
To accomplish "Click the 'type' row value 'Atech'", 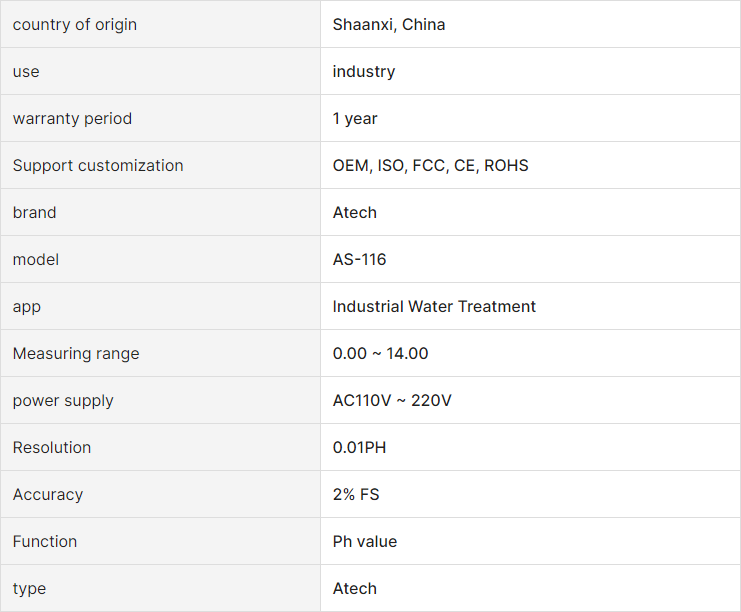I will [x=355, y=588].
